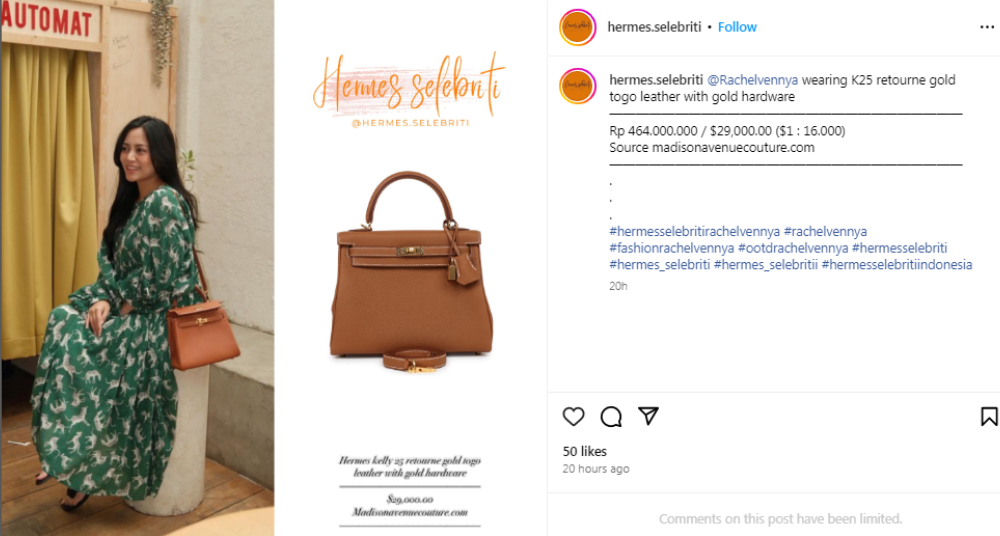Share post using the paper plane icon
Image resolution: width=1000 pixels, height=536 pixels.
click(648, 416)
